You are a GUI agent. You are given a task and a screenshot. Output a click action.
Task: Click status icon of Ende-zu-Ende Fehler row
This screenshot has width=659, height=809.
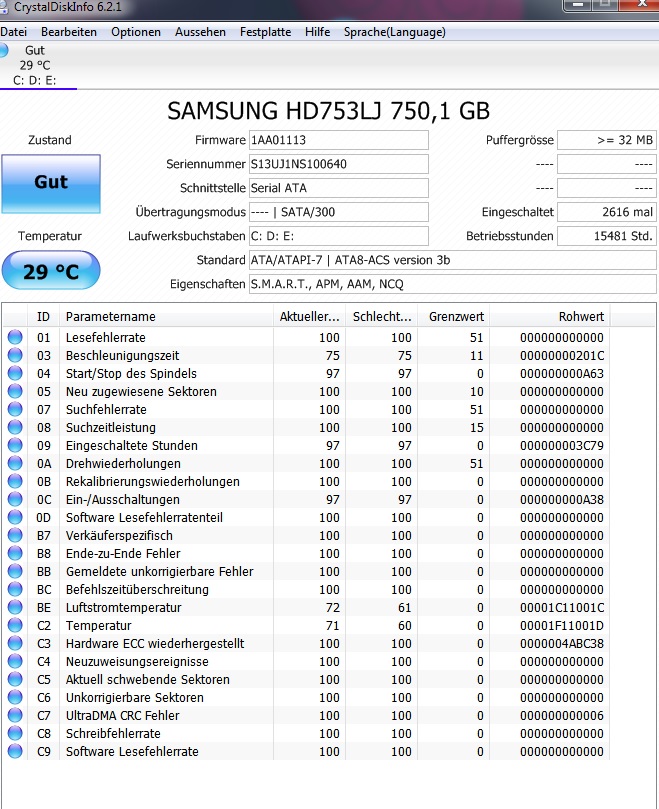tap(15, 554)
